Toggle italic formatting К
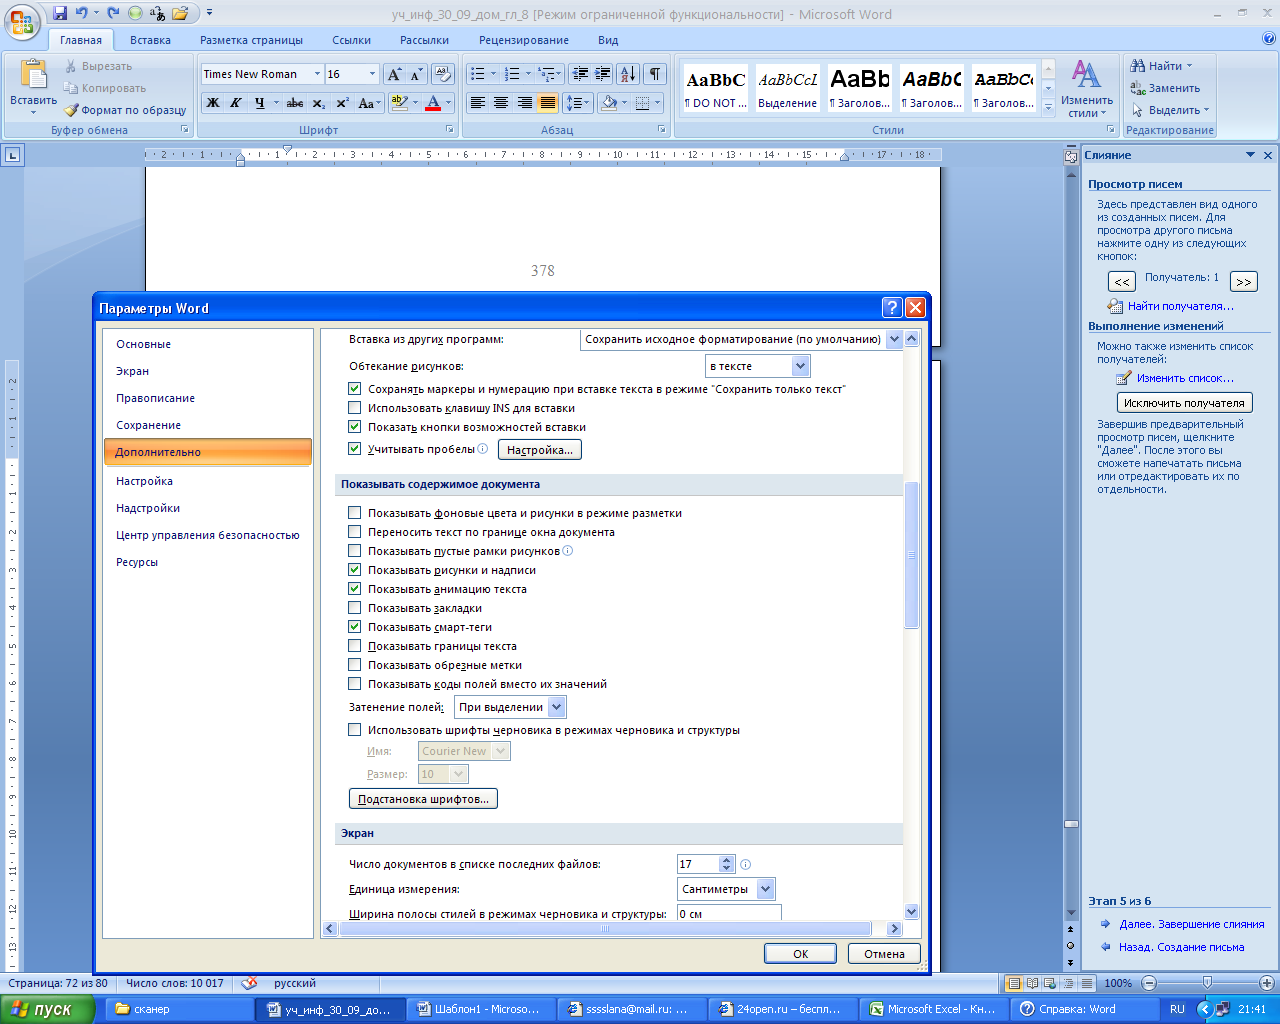The height and width of the screenshot is (1024, 1280). click(x=236, y=103)
